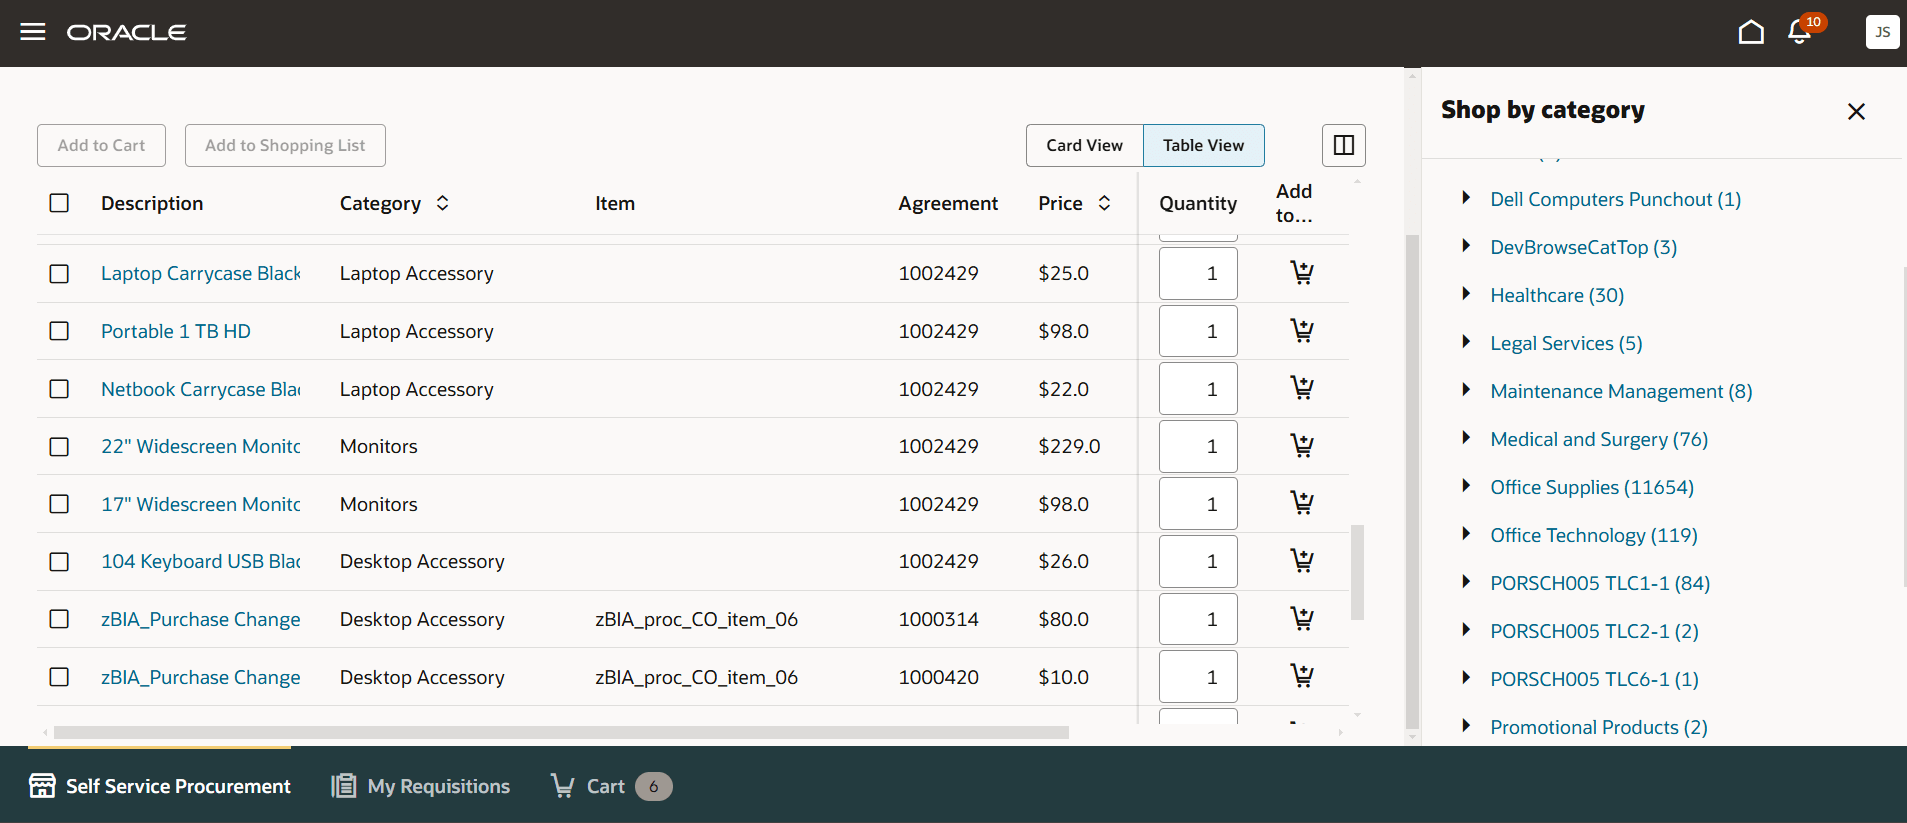Click the table's vertical scrollbar thumb
Viewport: 1907px width, 823px height.
point(1357,572)
